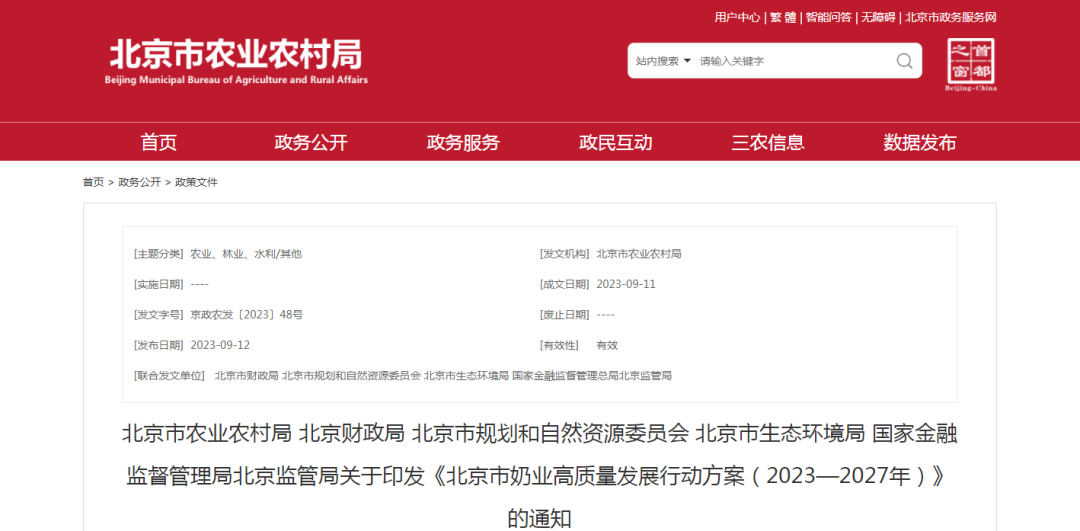Click the [实施日期] label
Screen dimensions: 1080x531
[158, 284]
